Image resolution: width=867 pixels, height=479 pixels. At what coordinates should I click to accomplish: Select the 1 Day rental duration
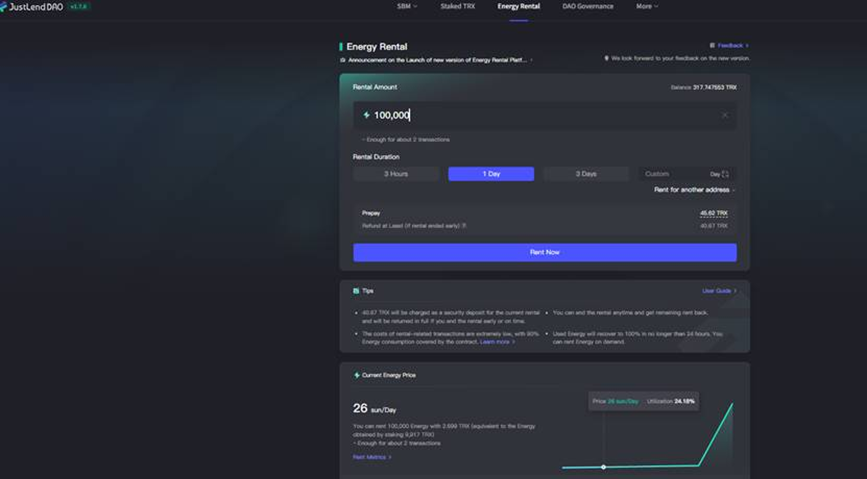pos(491,174)
